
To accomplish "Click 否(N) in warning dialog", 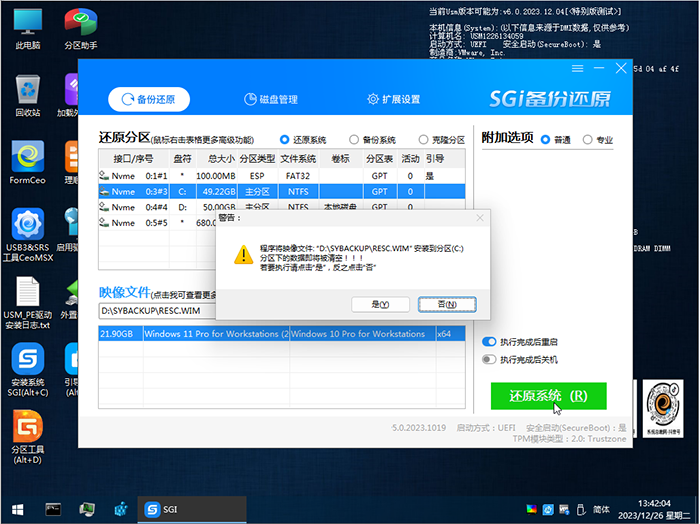I will 447,304.
